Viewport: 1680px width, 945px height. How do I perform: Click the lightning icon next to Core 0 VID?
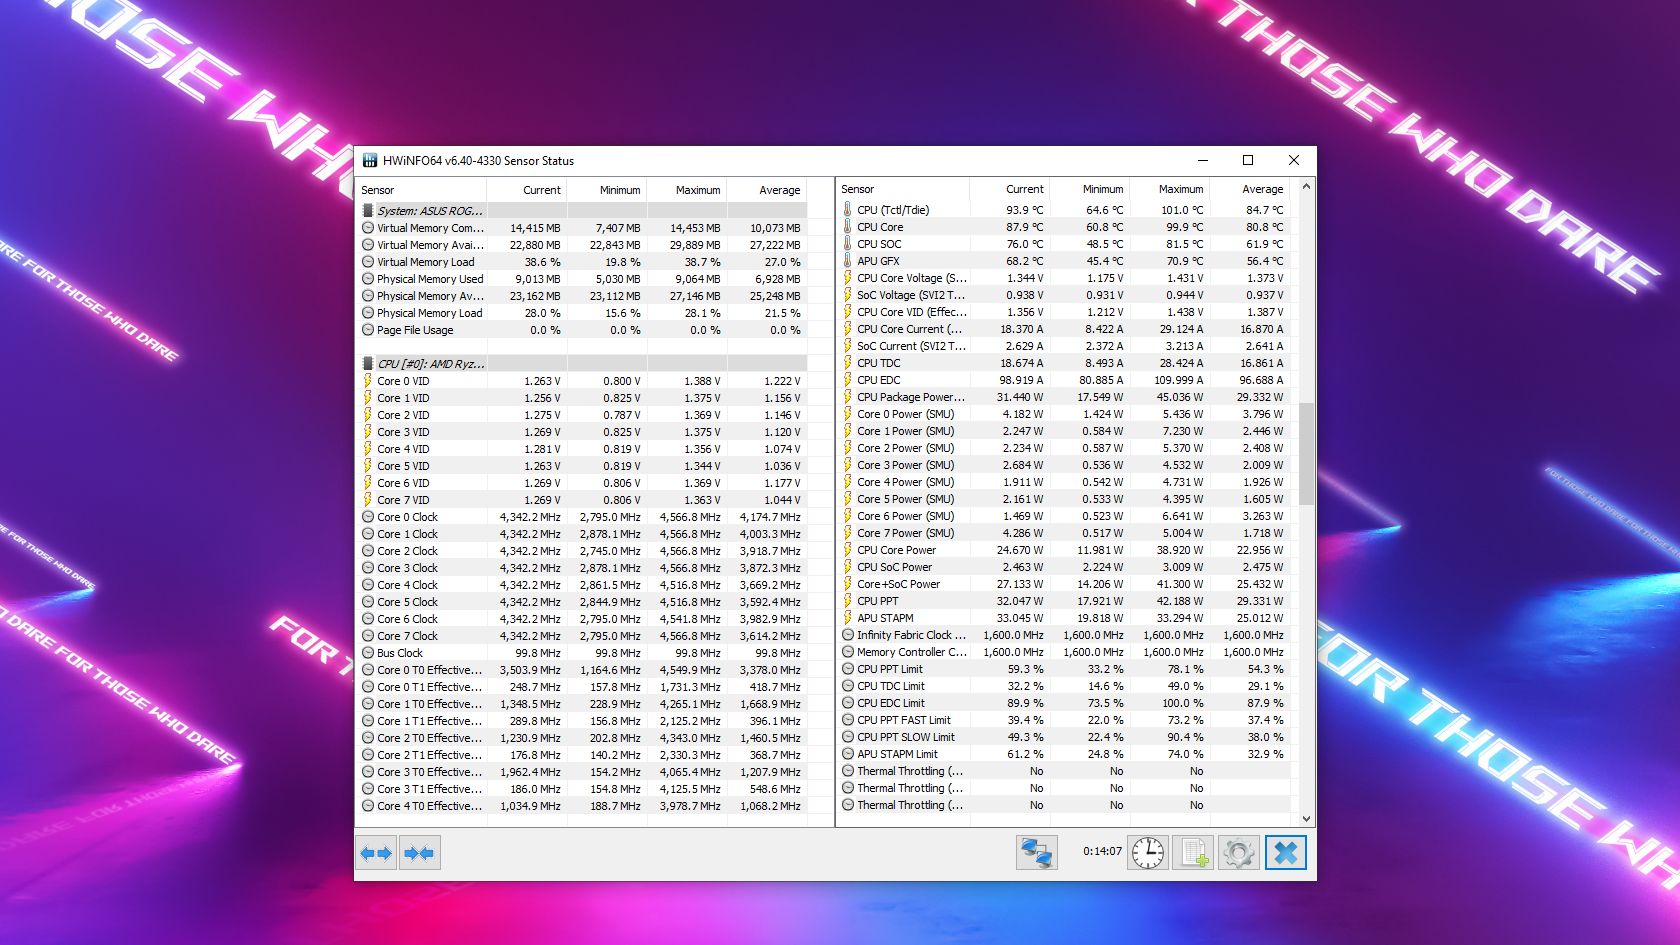(369, 380)
